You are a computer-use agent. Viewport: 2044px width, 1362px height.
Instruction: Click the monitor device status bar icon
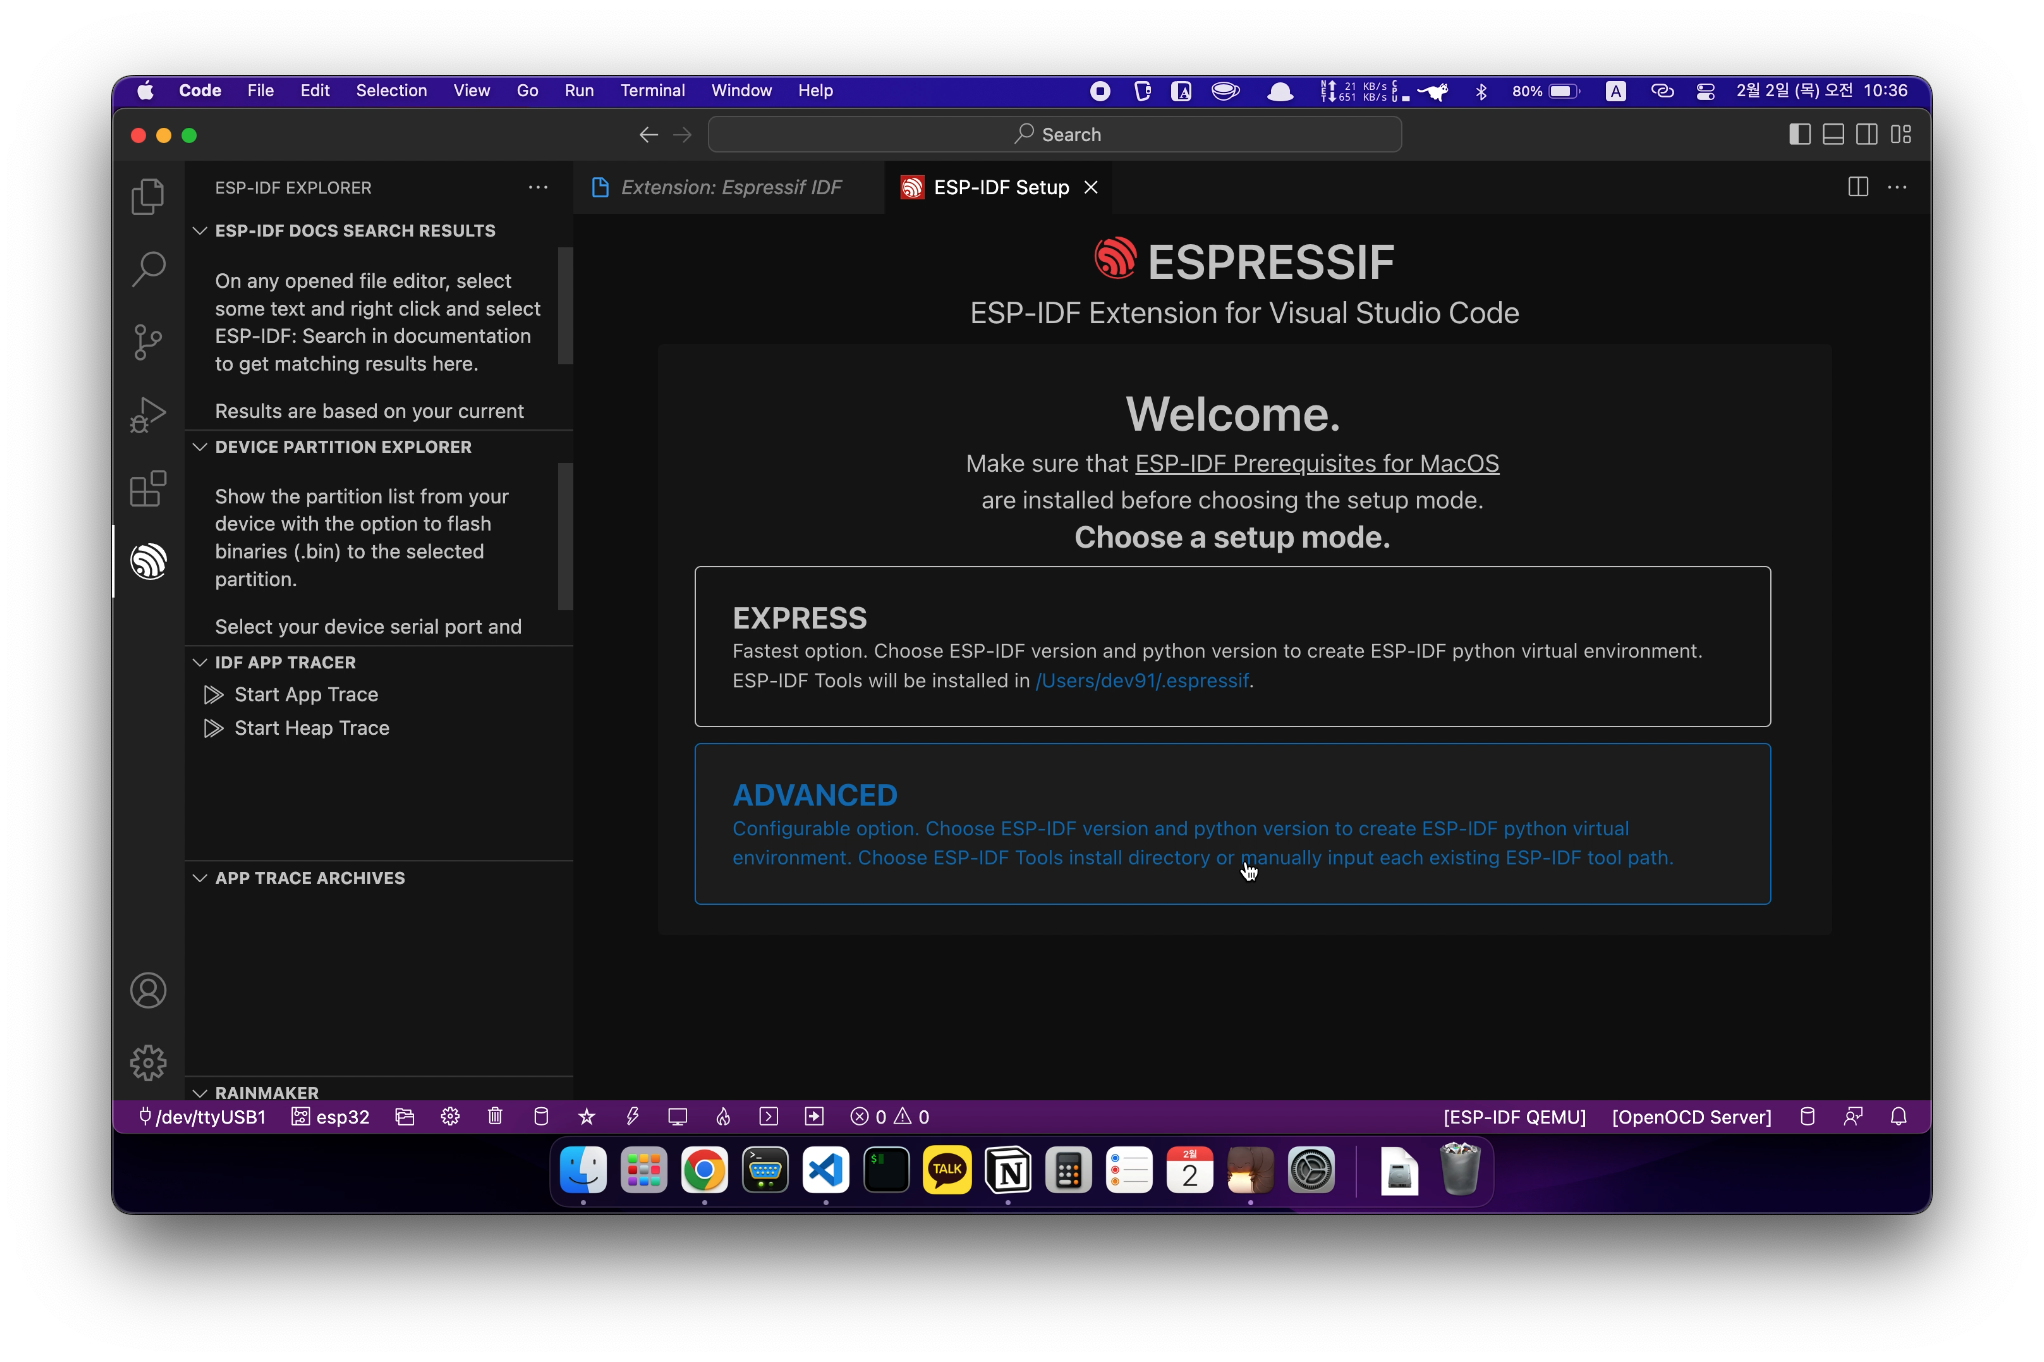(678, 1117)
